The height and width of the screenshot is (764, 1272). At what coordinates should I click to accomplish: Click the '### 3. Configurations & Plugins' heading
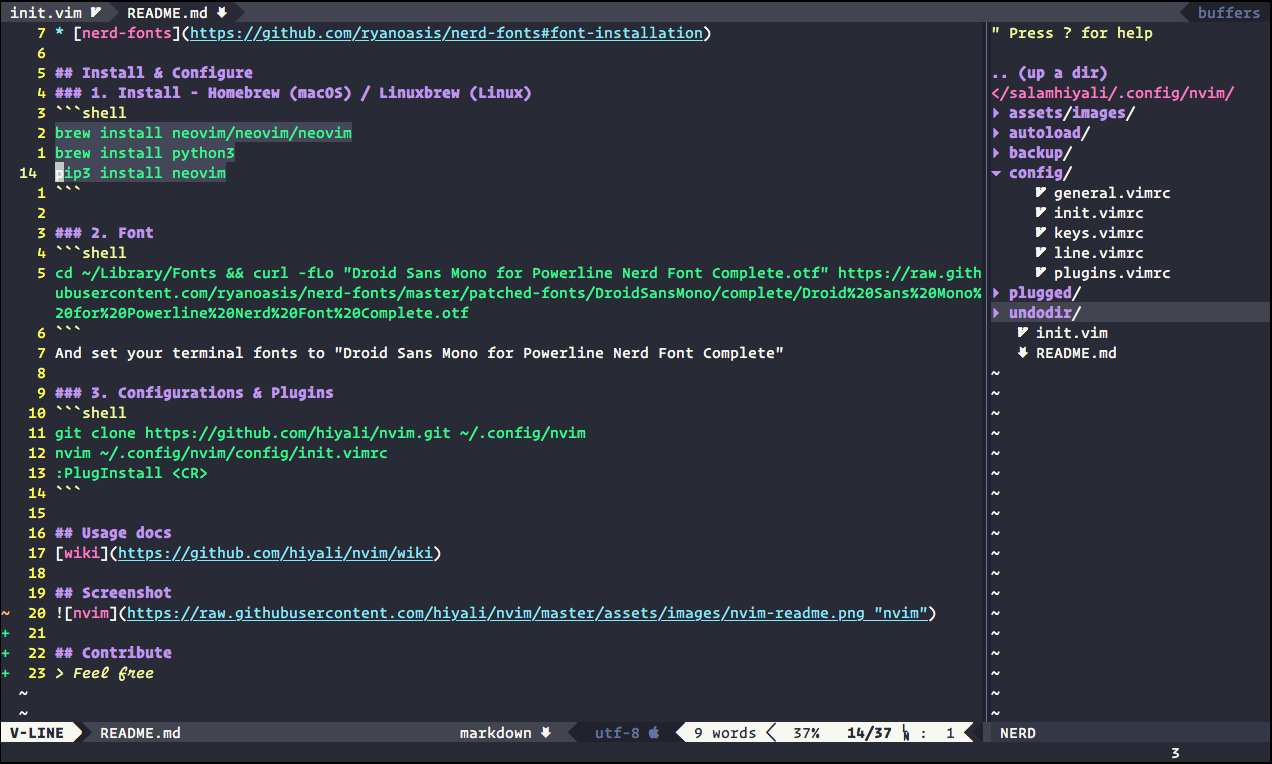click(x=194, y=393)
